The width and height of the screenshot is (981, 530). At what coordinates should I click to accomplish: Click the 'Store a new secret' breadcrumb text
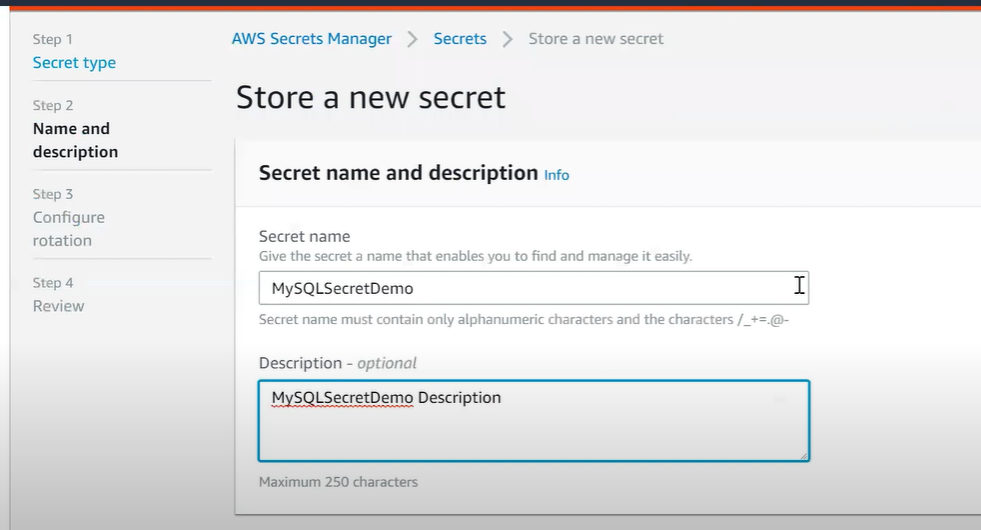(596, 39)
